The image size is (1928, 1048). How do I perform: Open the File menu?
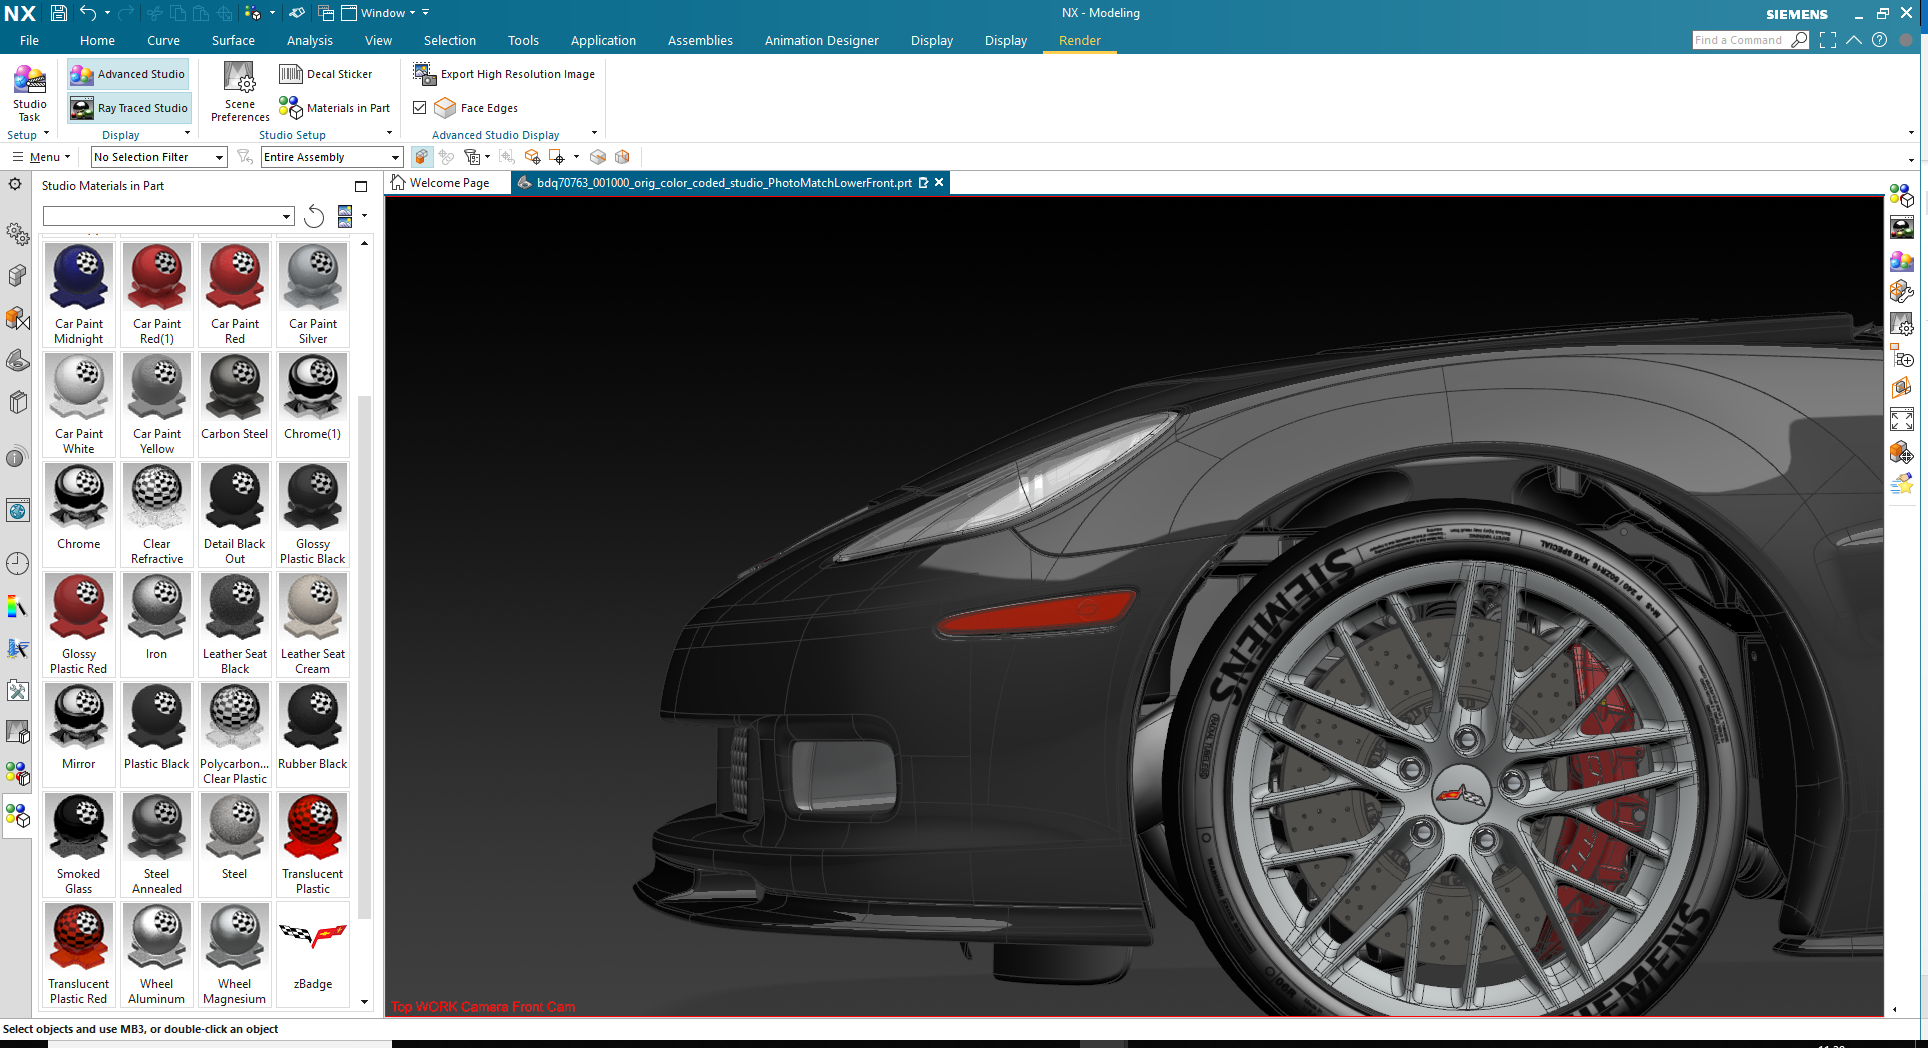pyautogui.click(x=29, y=41)
